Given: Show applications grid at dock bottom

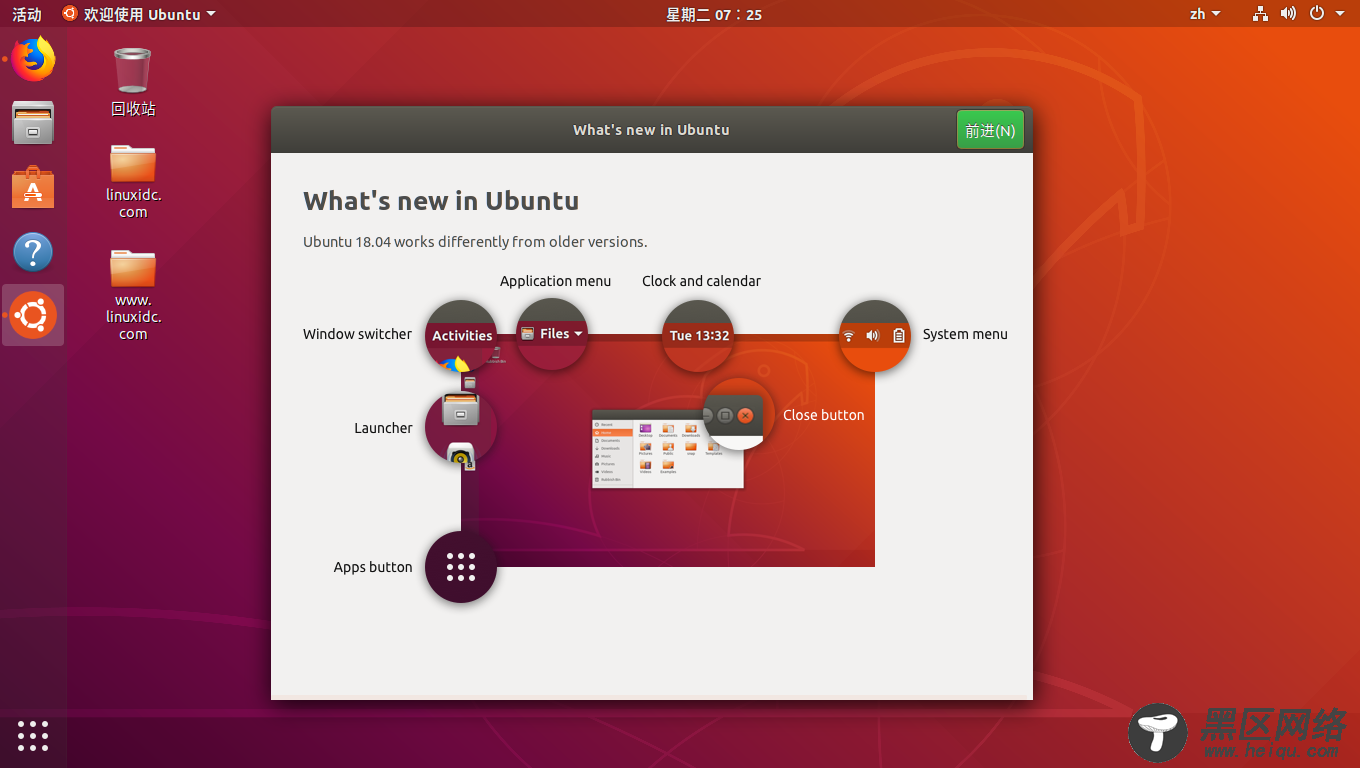Looking at the screenshot, I should click(33, 735).
